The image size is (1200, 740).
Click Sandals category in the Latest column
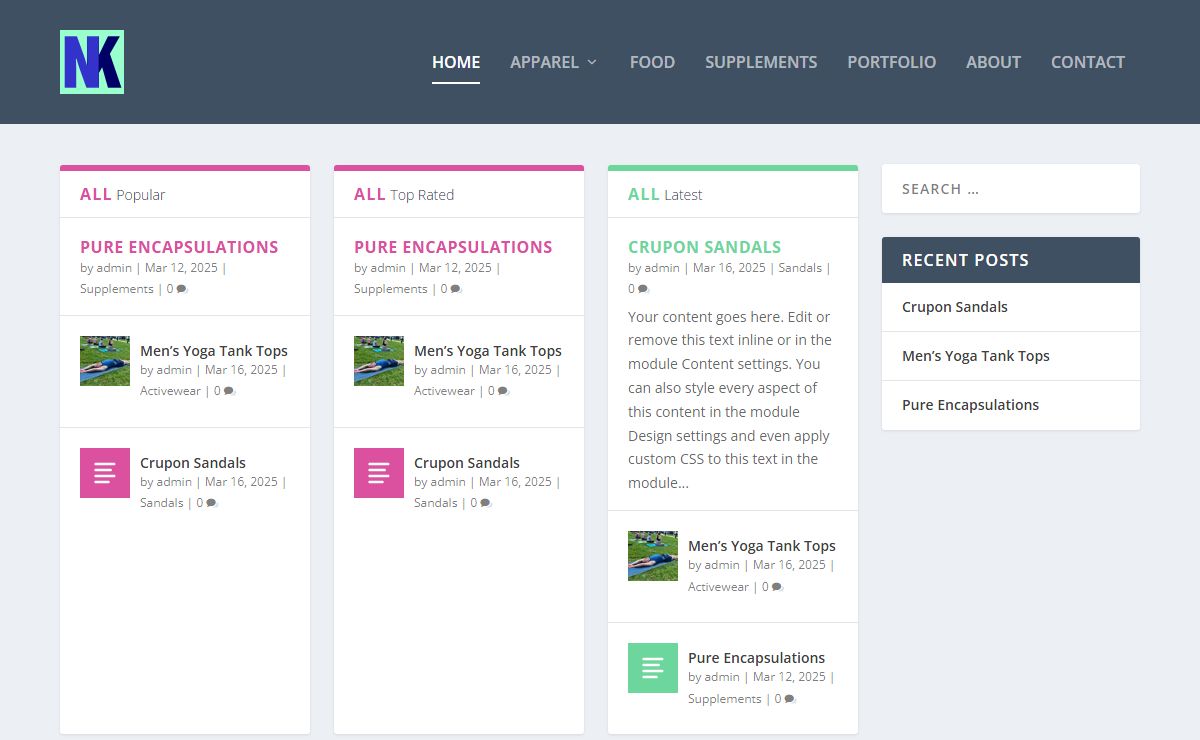click(800, 268)
